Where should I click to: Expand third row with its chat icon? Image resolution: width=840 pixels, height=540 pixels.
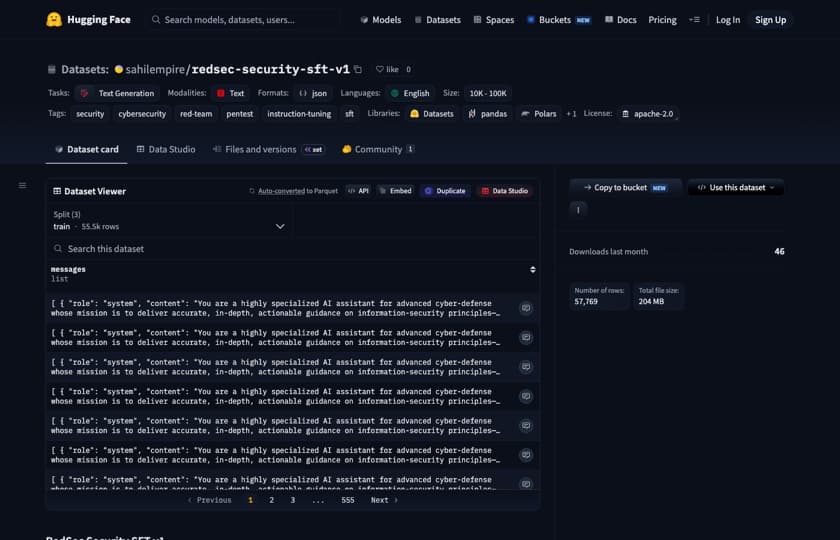(526, 367)
